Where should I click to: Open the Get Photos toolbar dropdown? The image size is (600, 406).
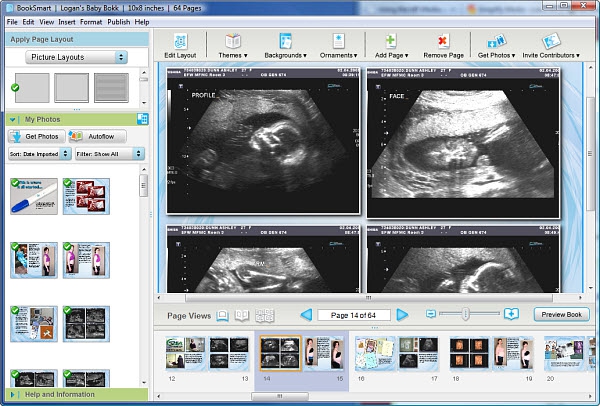pyautogui.click(x=496, y=46)
